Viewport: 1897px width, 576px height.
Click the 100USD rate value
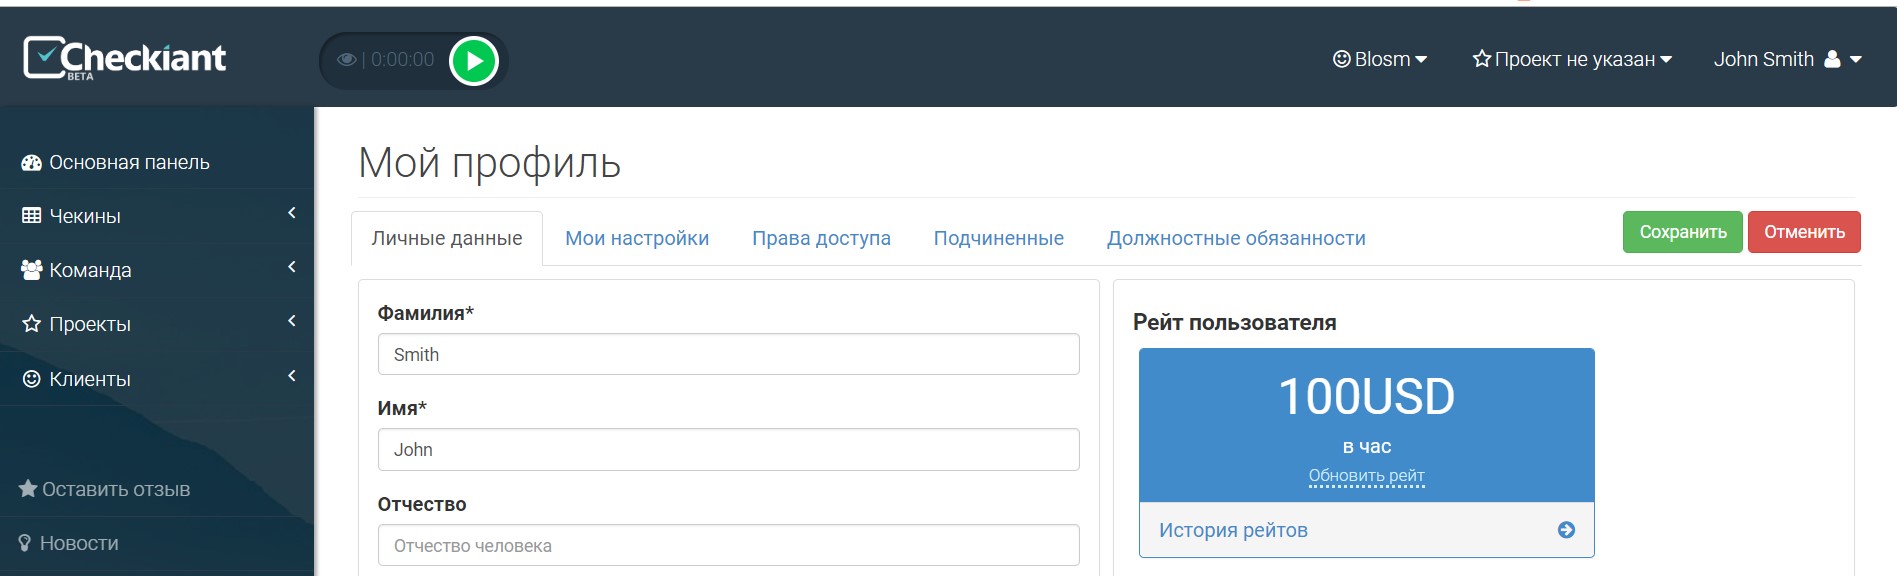click(1366, 397)
